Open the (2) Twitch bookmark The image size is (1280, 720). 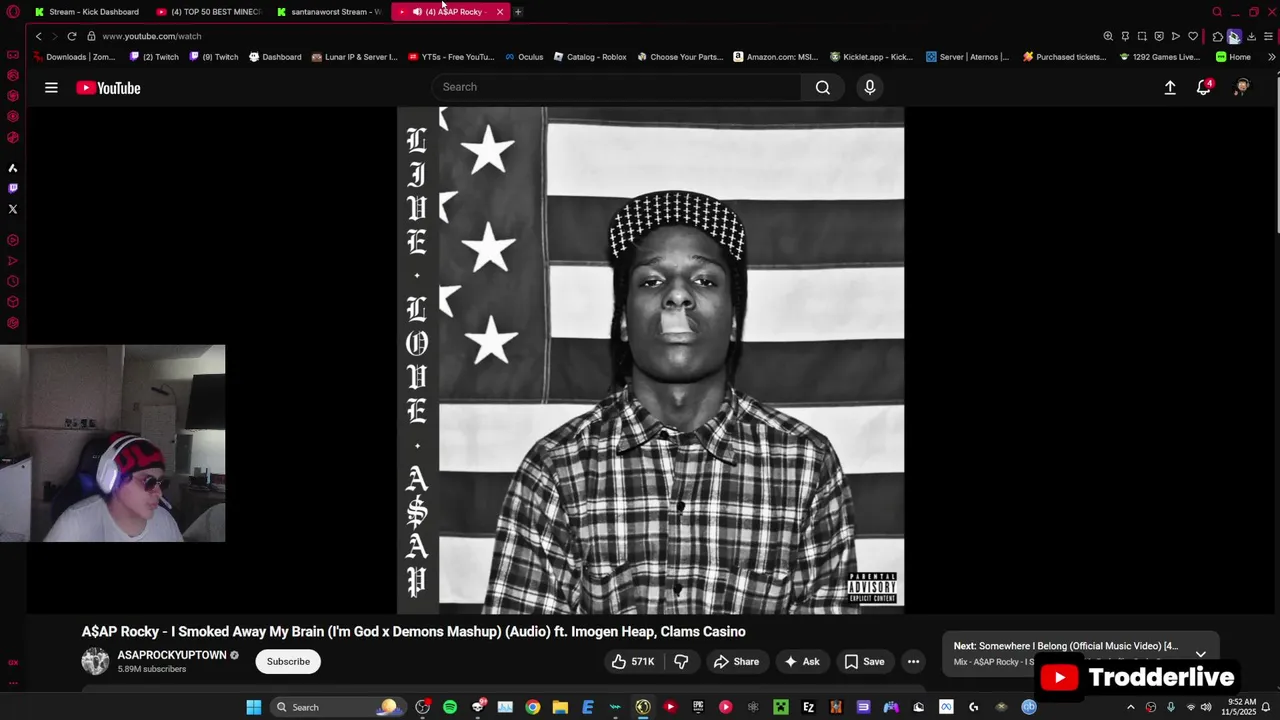tap(154, 57)
